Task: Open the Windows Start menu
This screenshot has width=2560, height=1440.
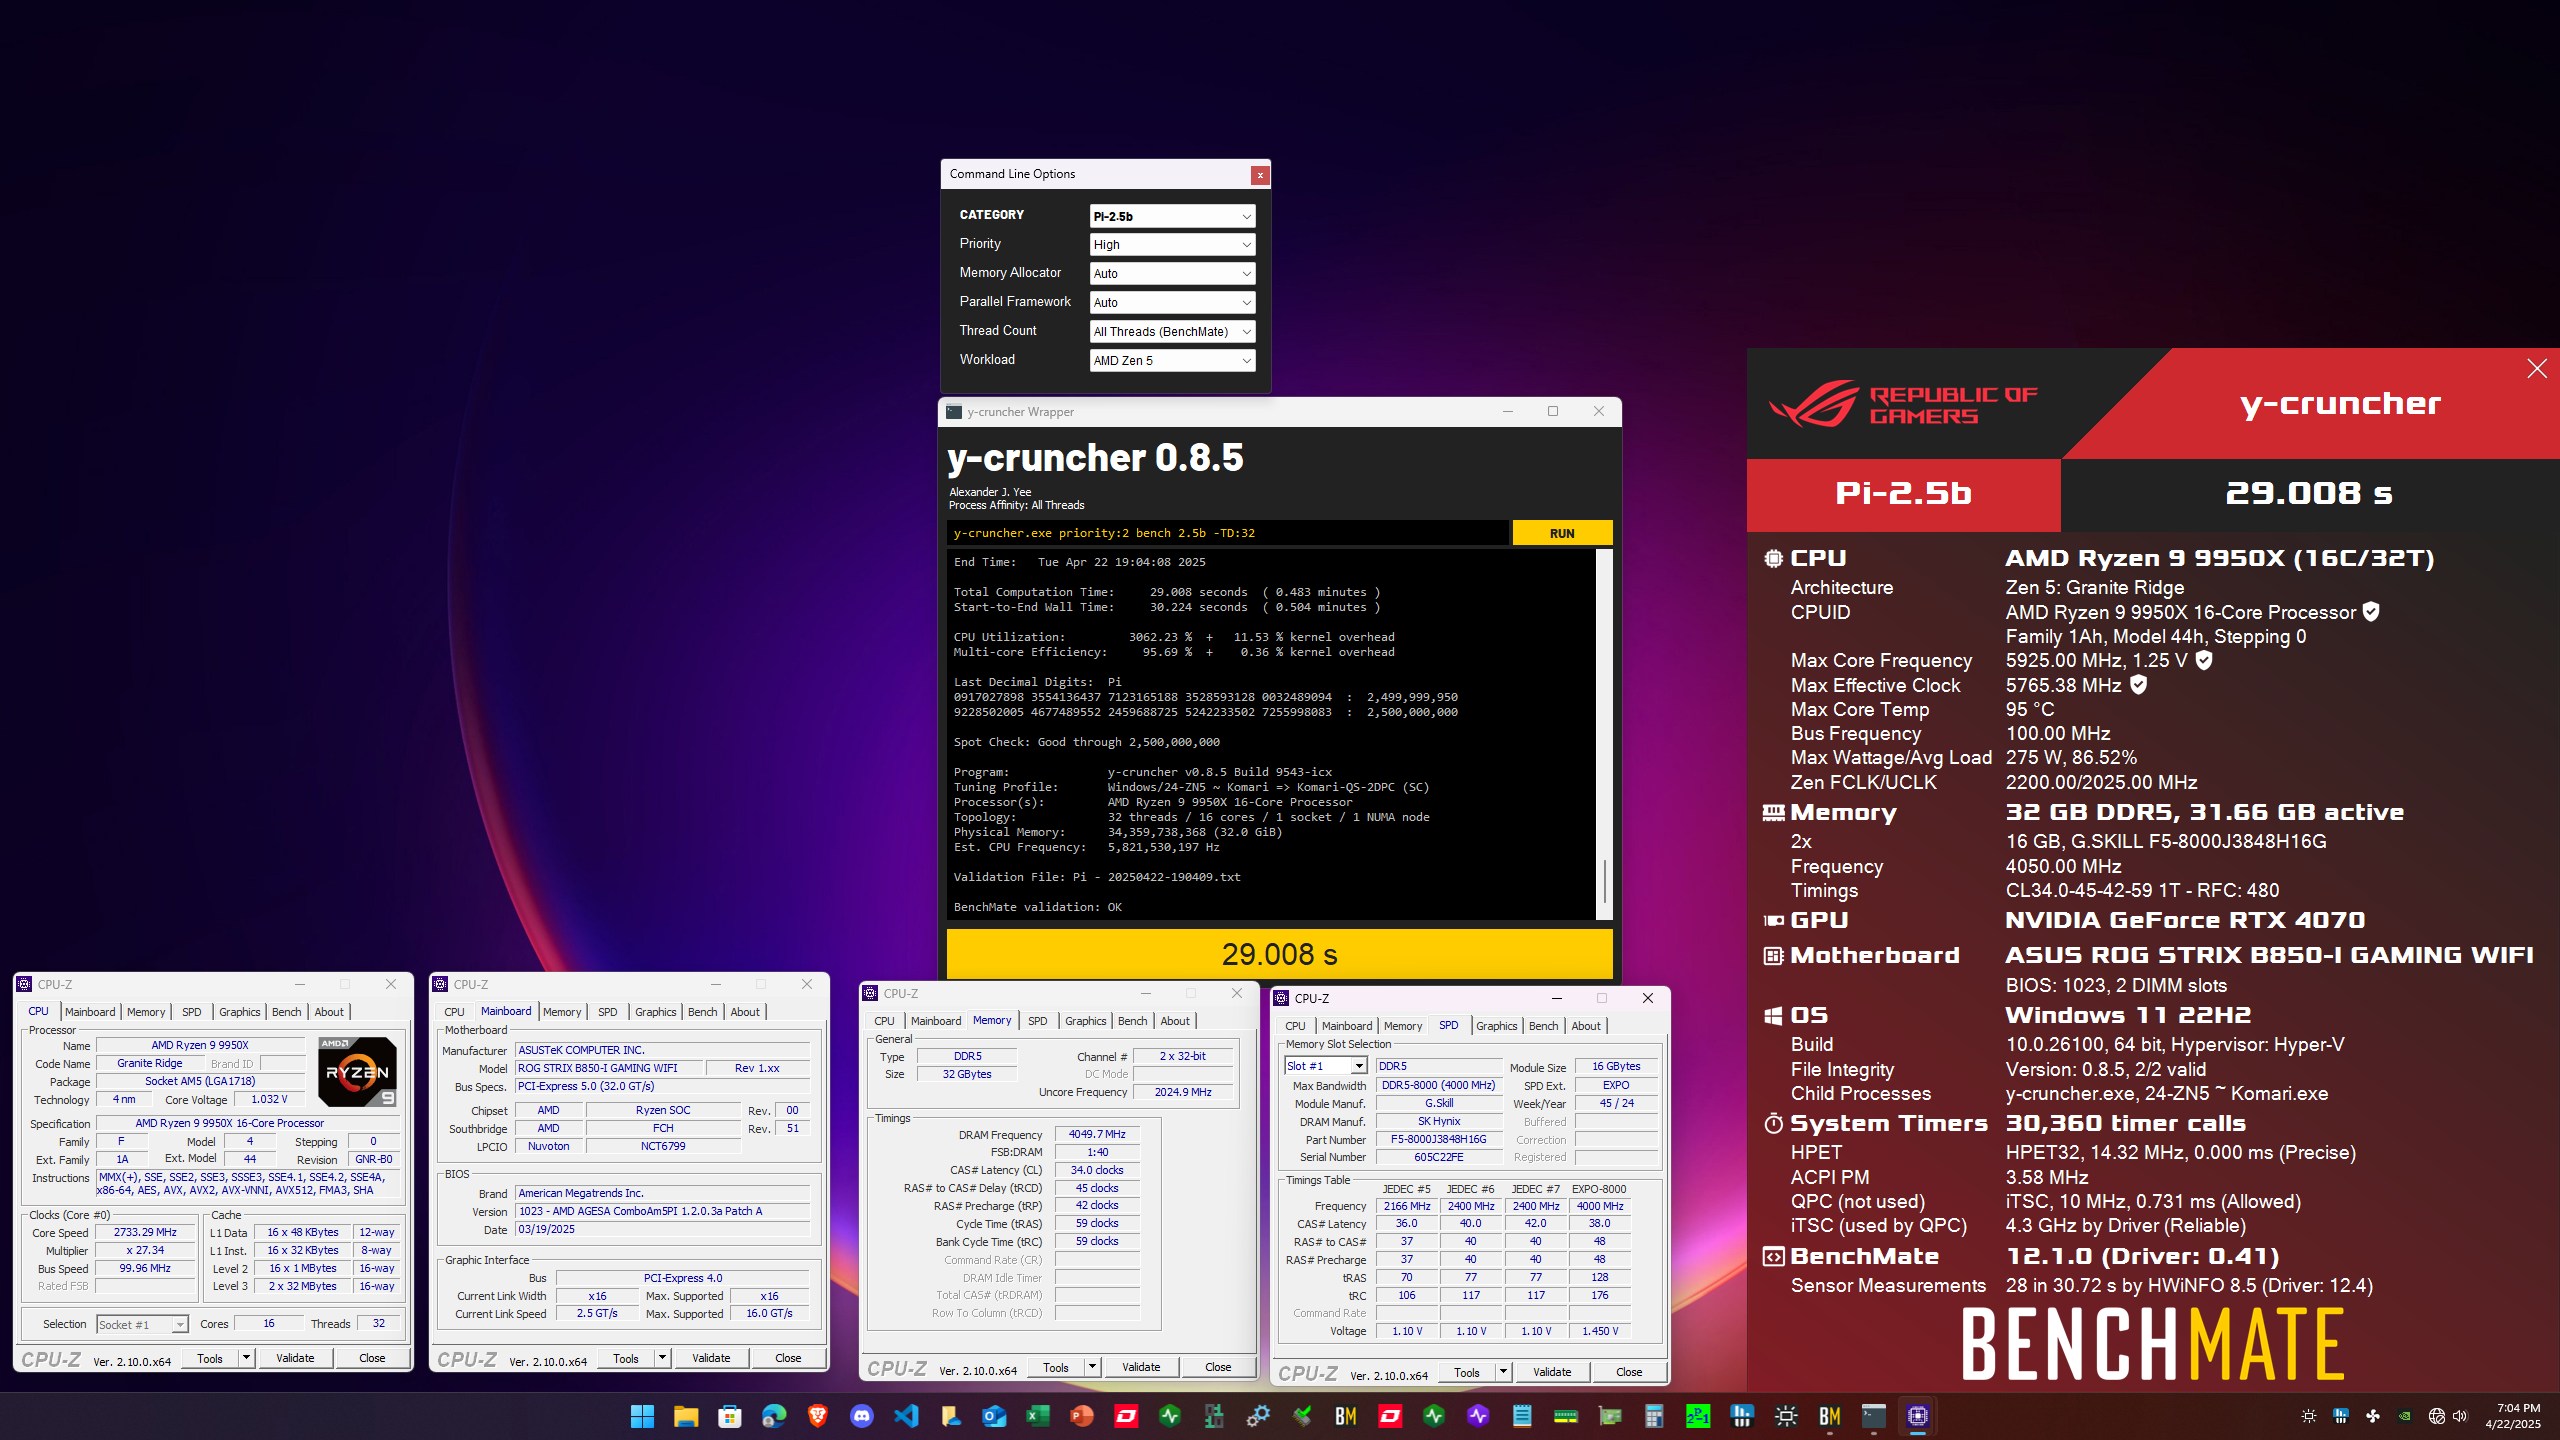Action: pyautogui.click(x=642, y=1416)
